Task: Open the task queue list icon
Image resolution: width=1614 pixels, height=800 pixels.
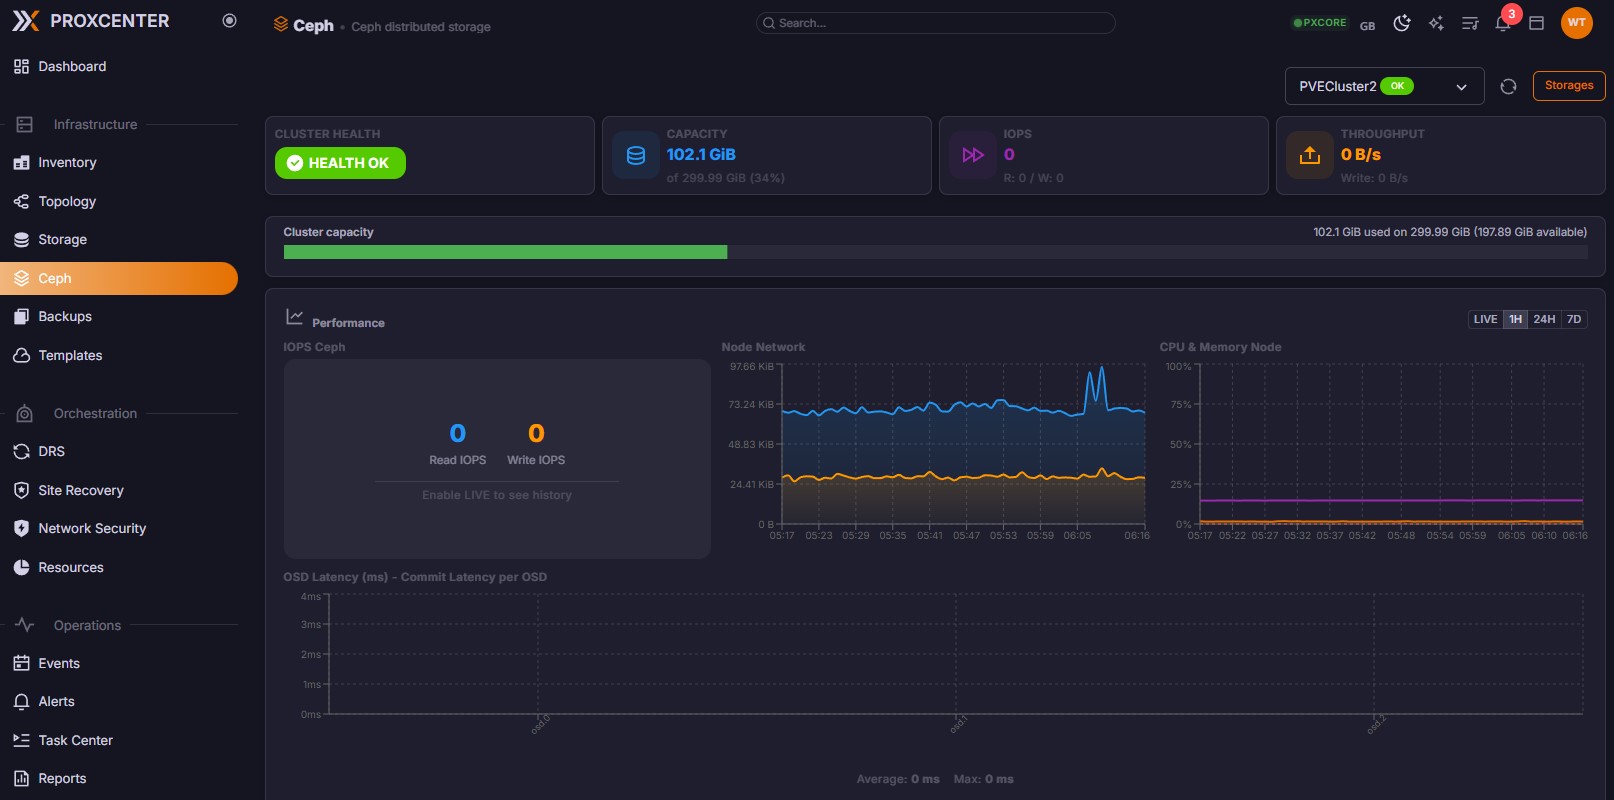Action: tap(1470, 24)
